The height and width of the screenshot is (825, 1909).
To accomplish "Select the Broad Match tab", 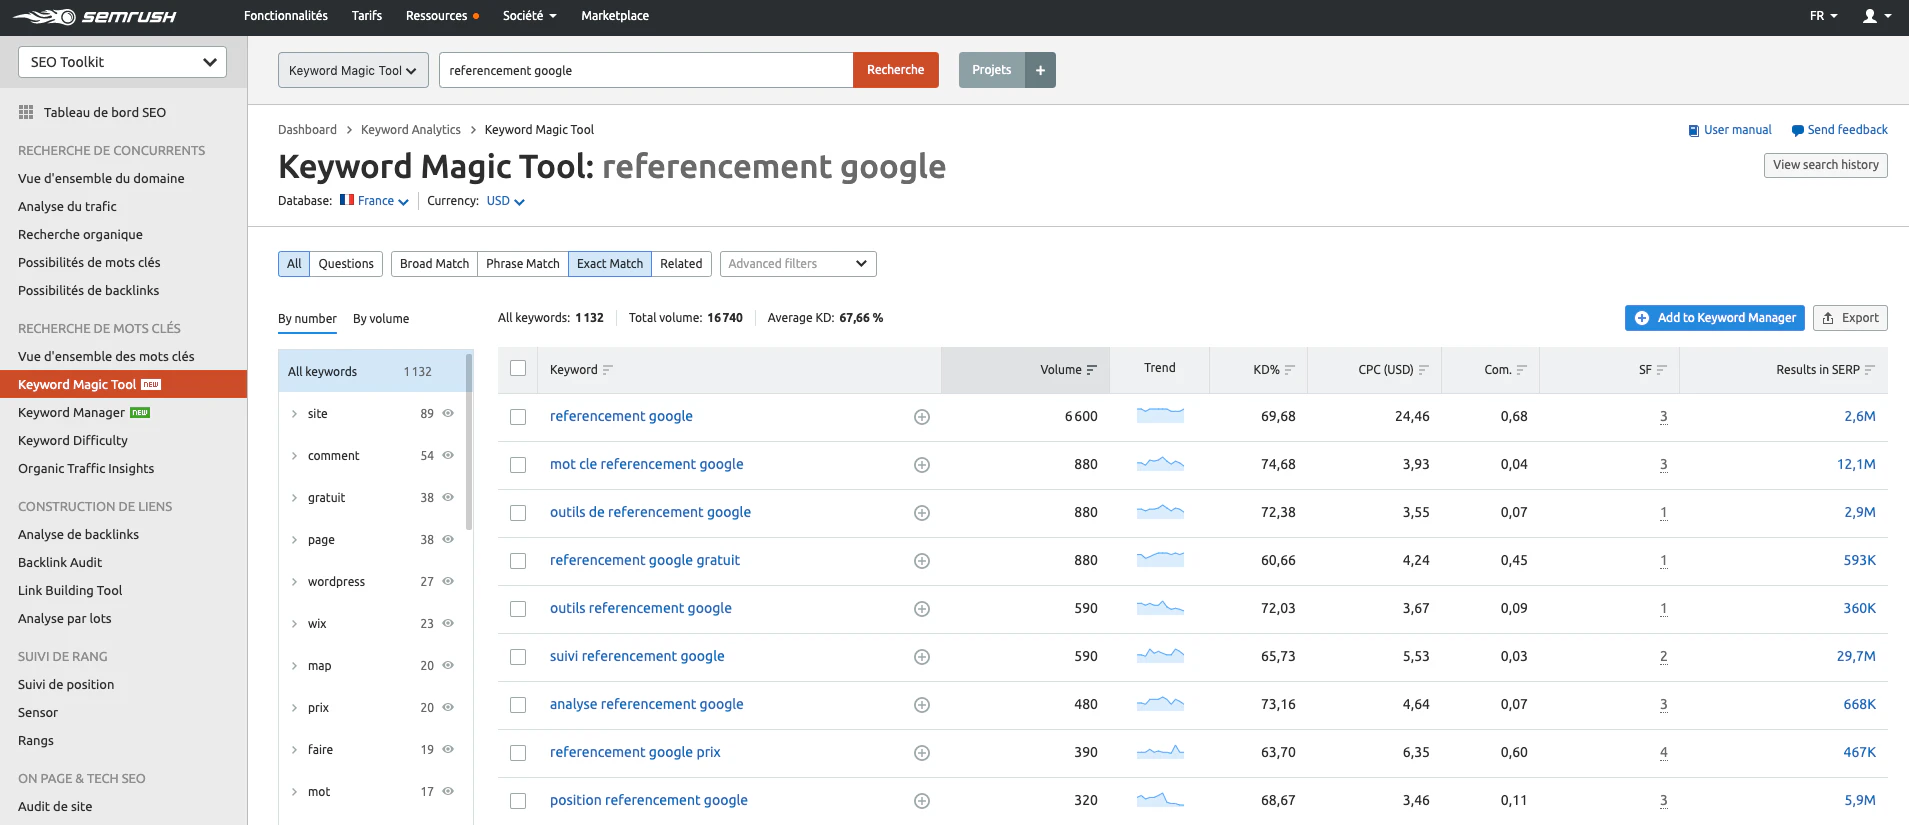I will point(434,264).
